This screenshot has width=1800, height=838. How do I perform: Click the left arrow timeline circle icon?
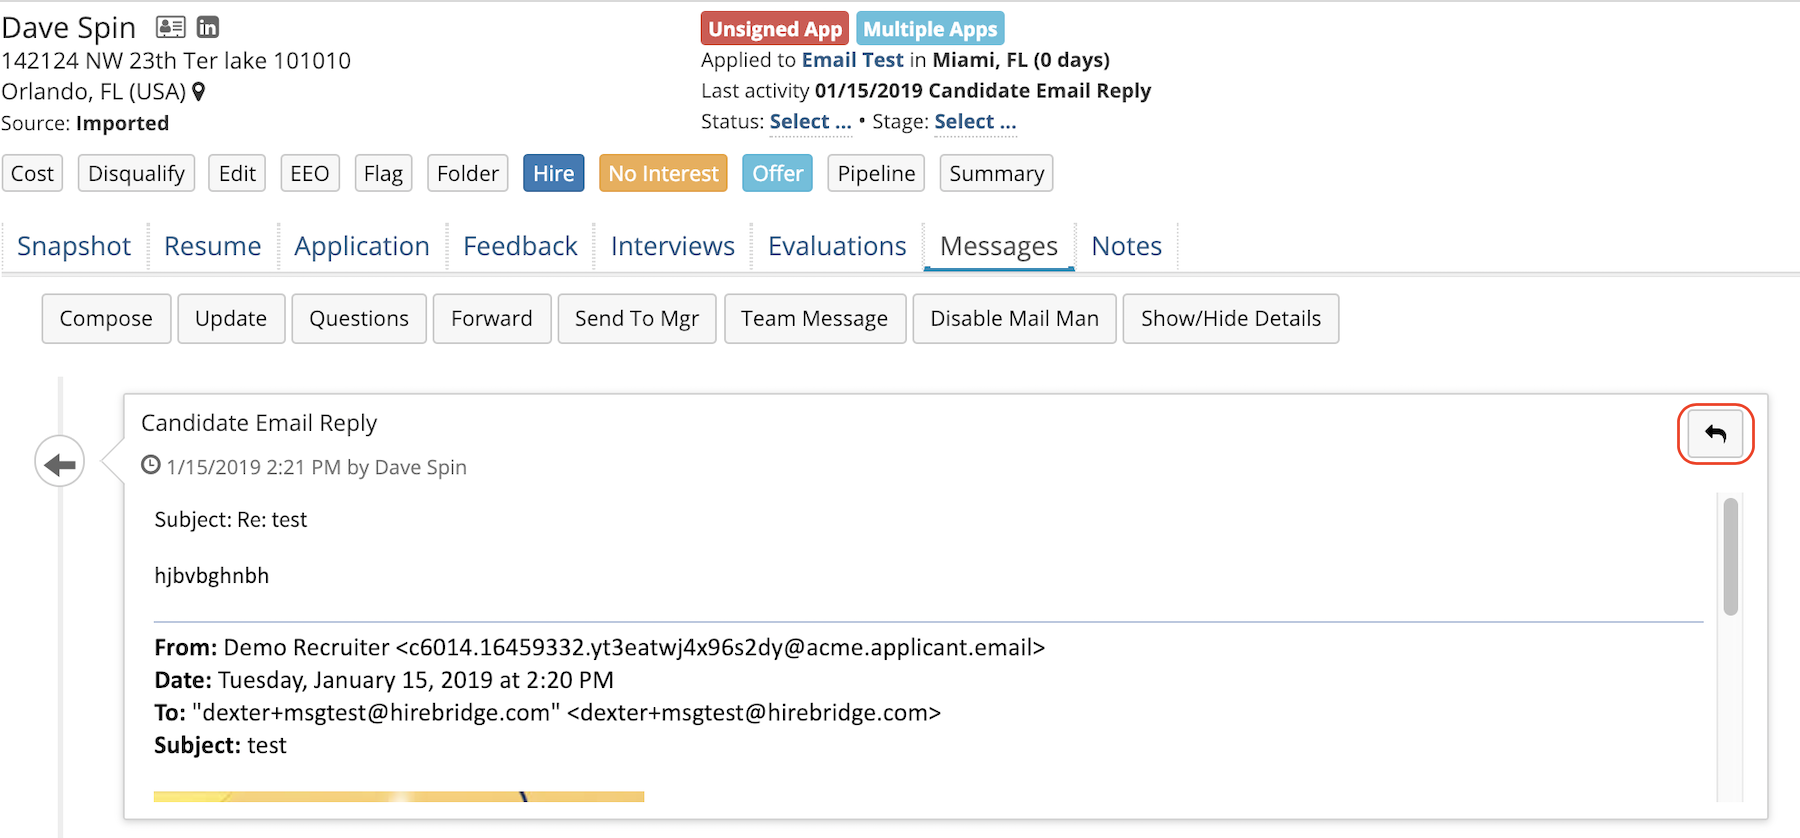coord(60,463)
